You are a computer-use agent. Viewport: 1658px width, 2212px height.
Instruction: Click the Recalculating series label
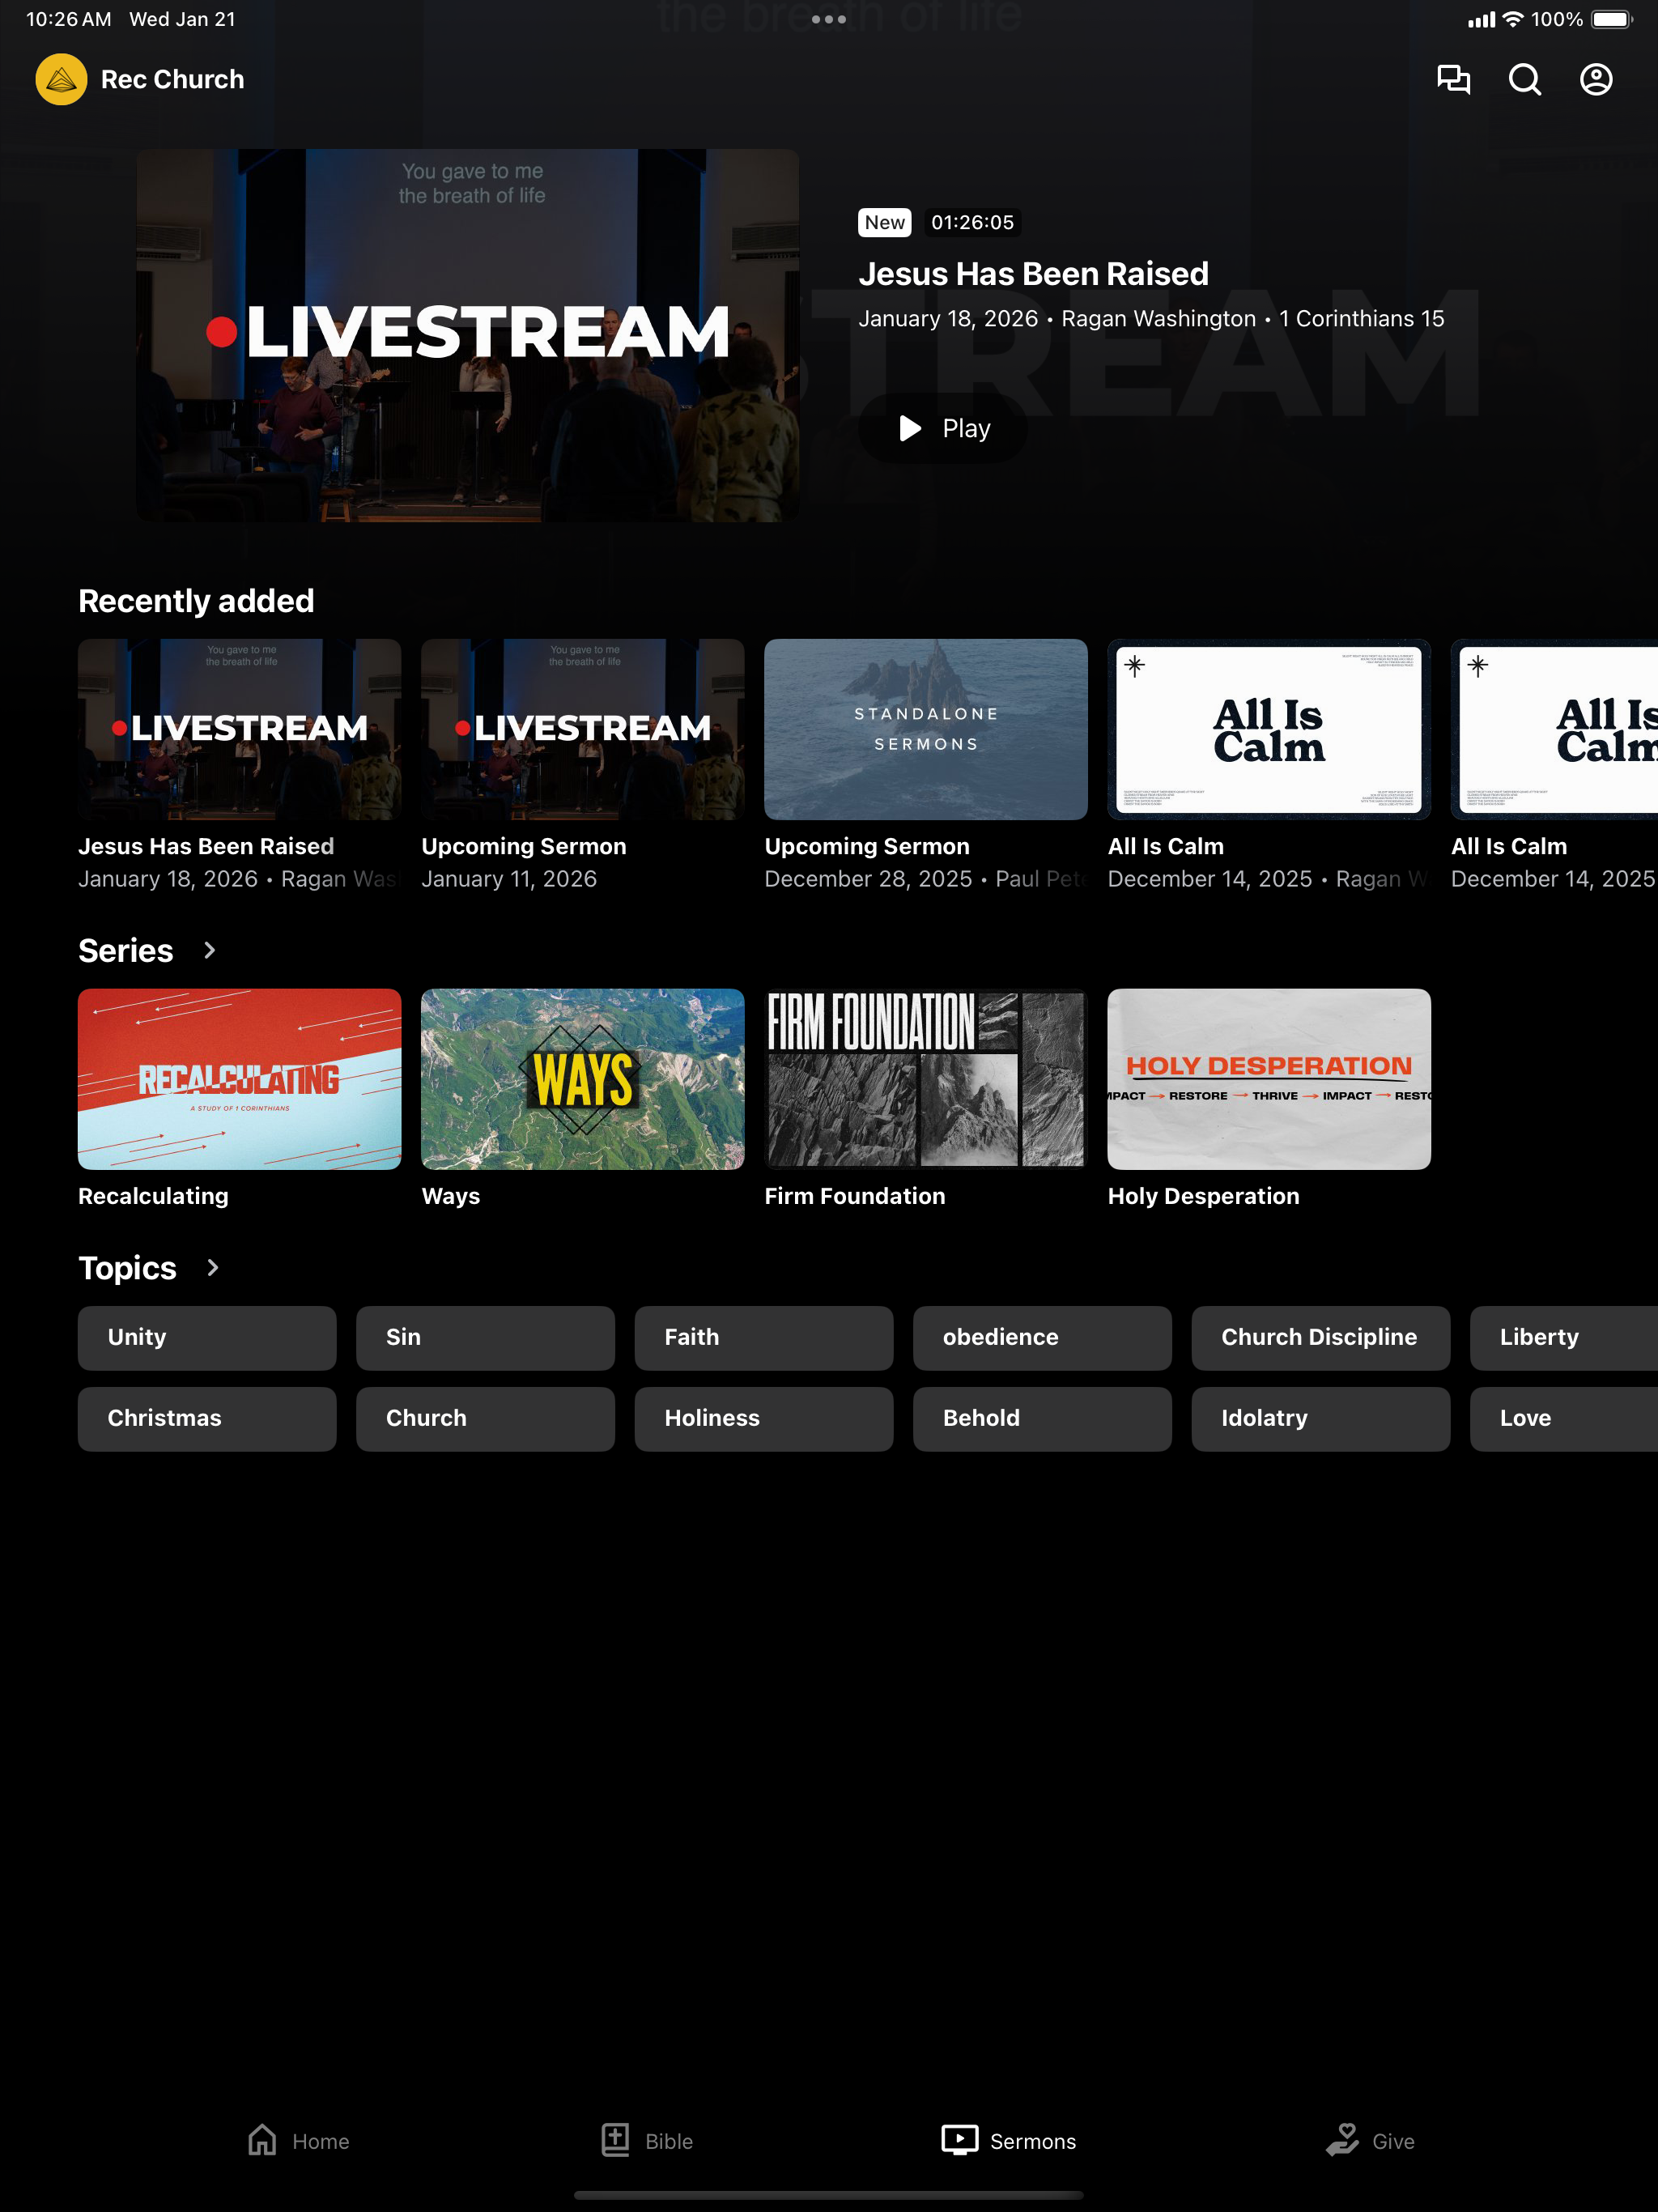pos(153,1196)
